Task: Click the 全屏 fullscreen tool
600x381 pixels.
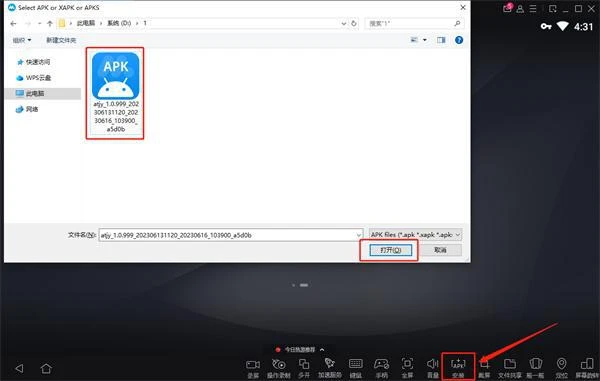Action: (x=407, y=368)
